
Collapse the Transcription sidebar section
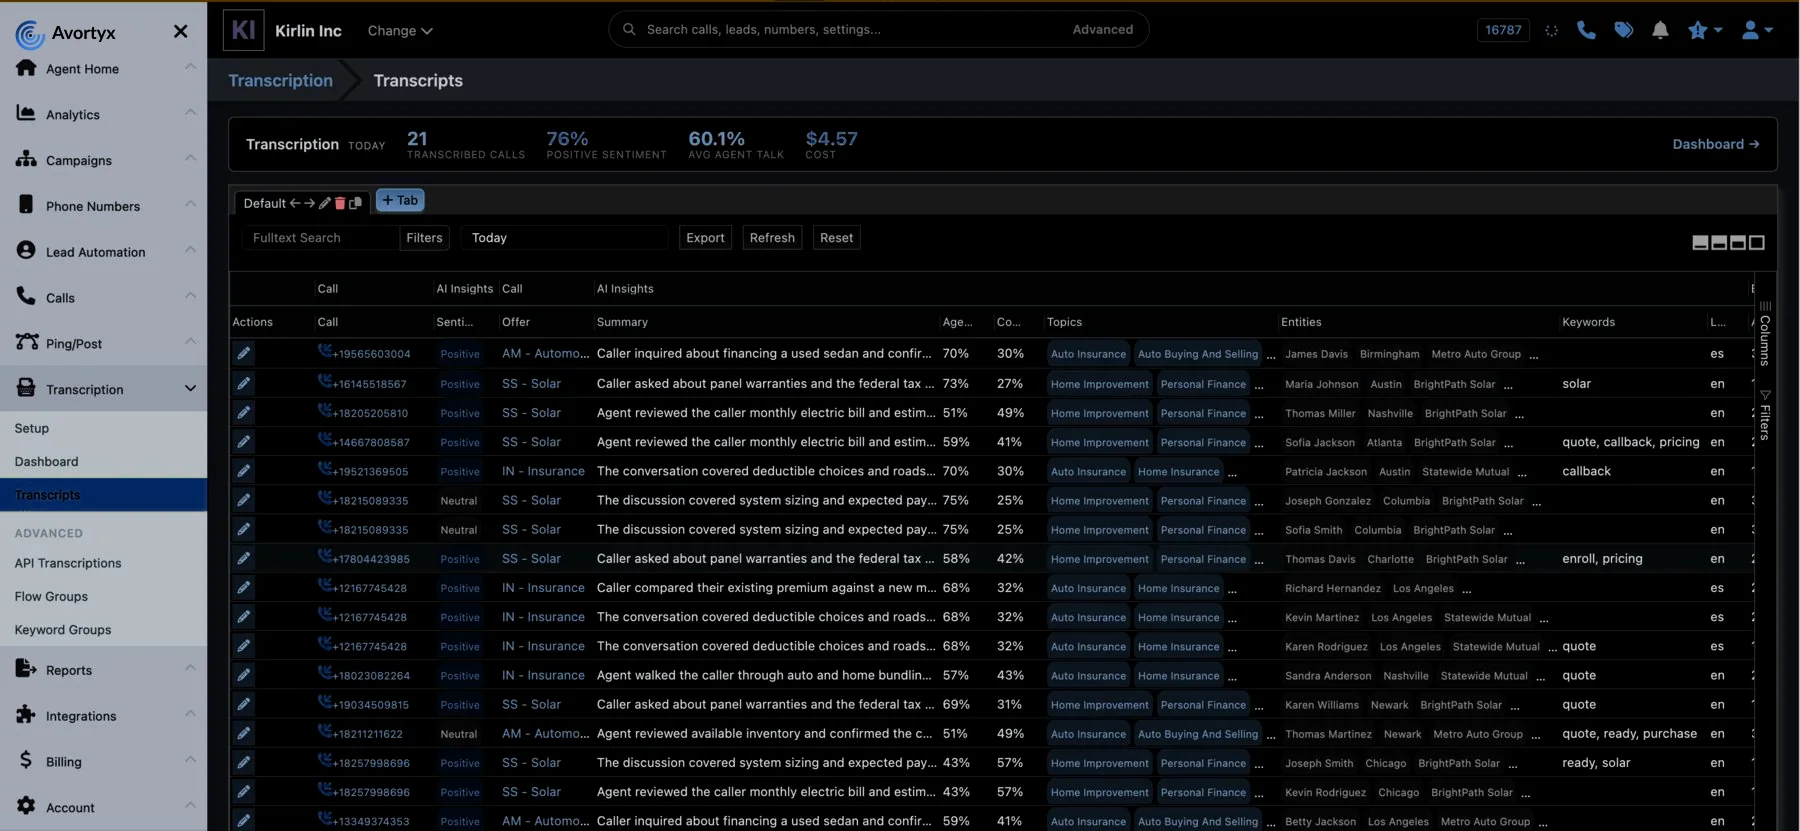pos(103,389)
